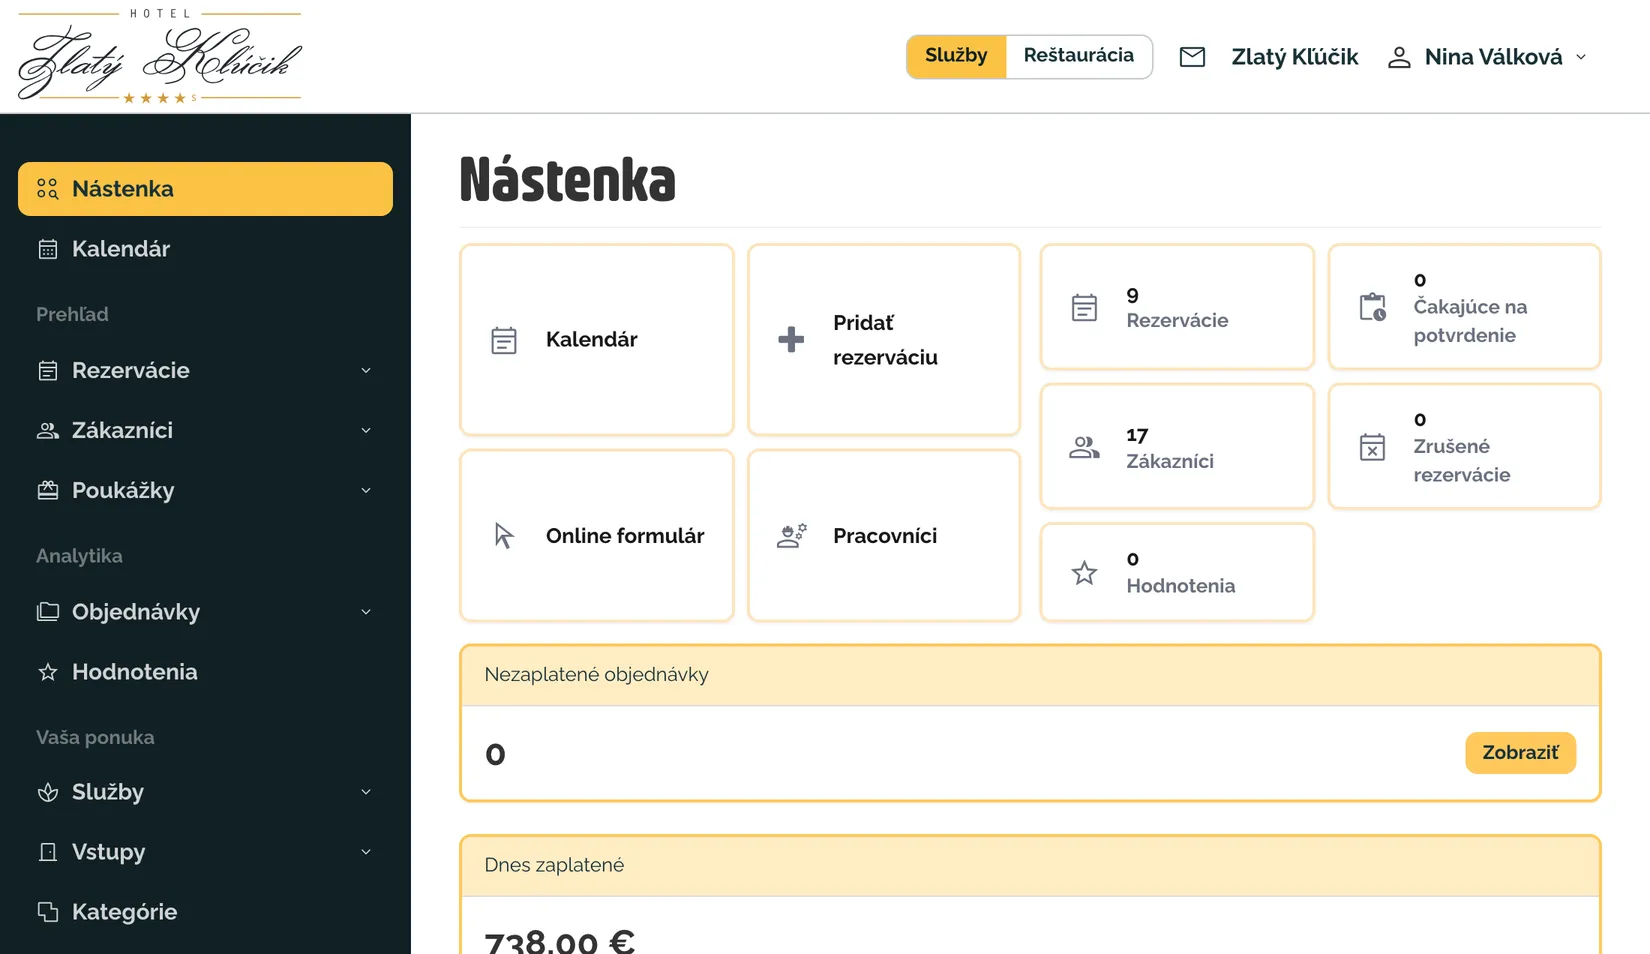Click the user profile icon beside Nina Válková
The width and height of the screenshot is (1650, 954).
[x=1399, y=57]
